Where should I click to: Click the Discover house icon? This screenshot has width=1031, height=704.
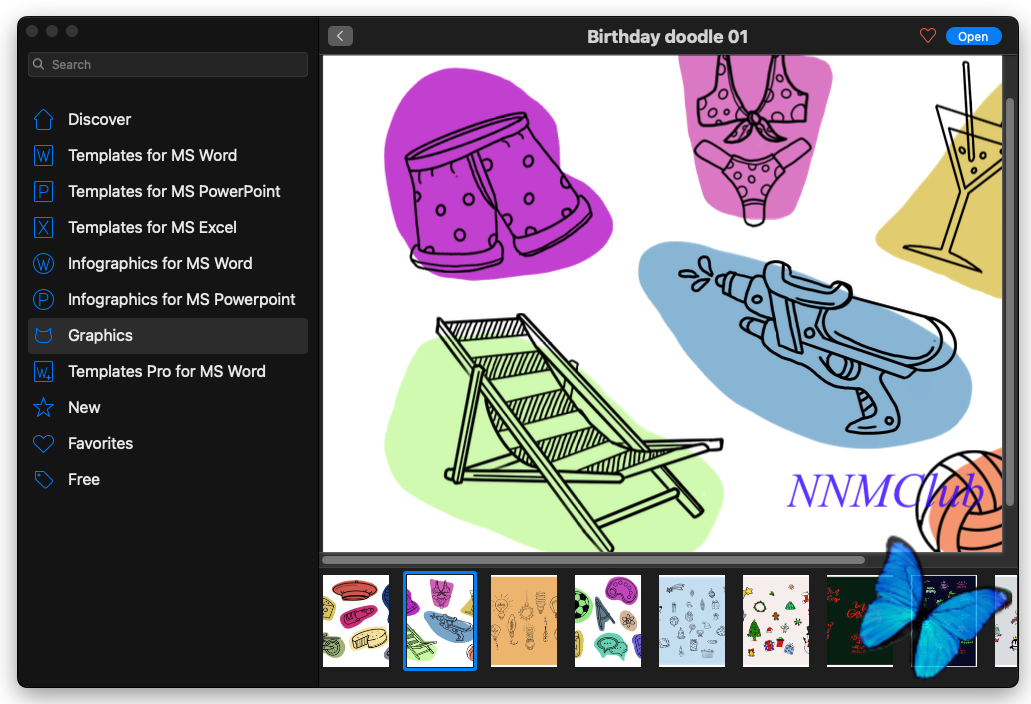click(x=43, y=120)
